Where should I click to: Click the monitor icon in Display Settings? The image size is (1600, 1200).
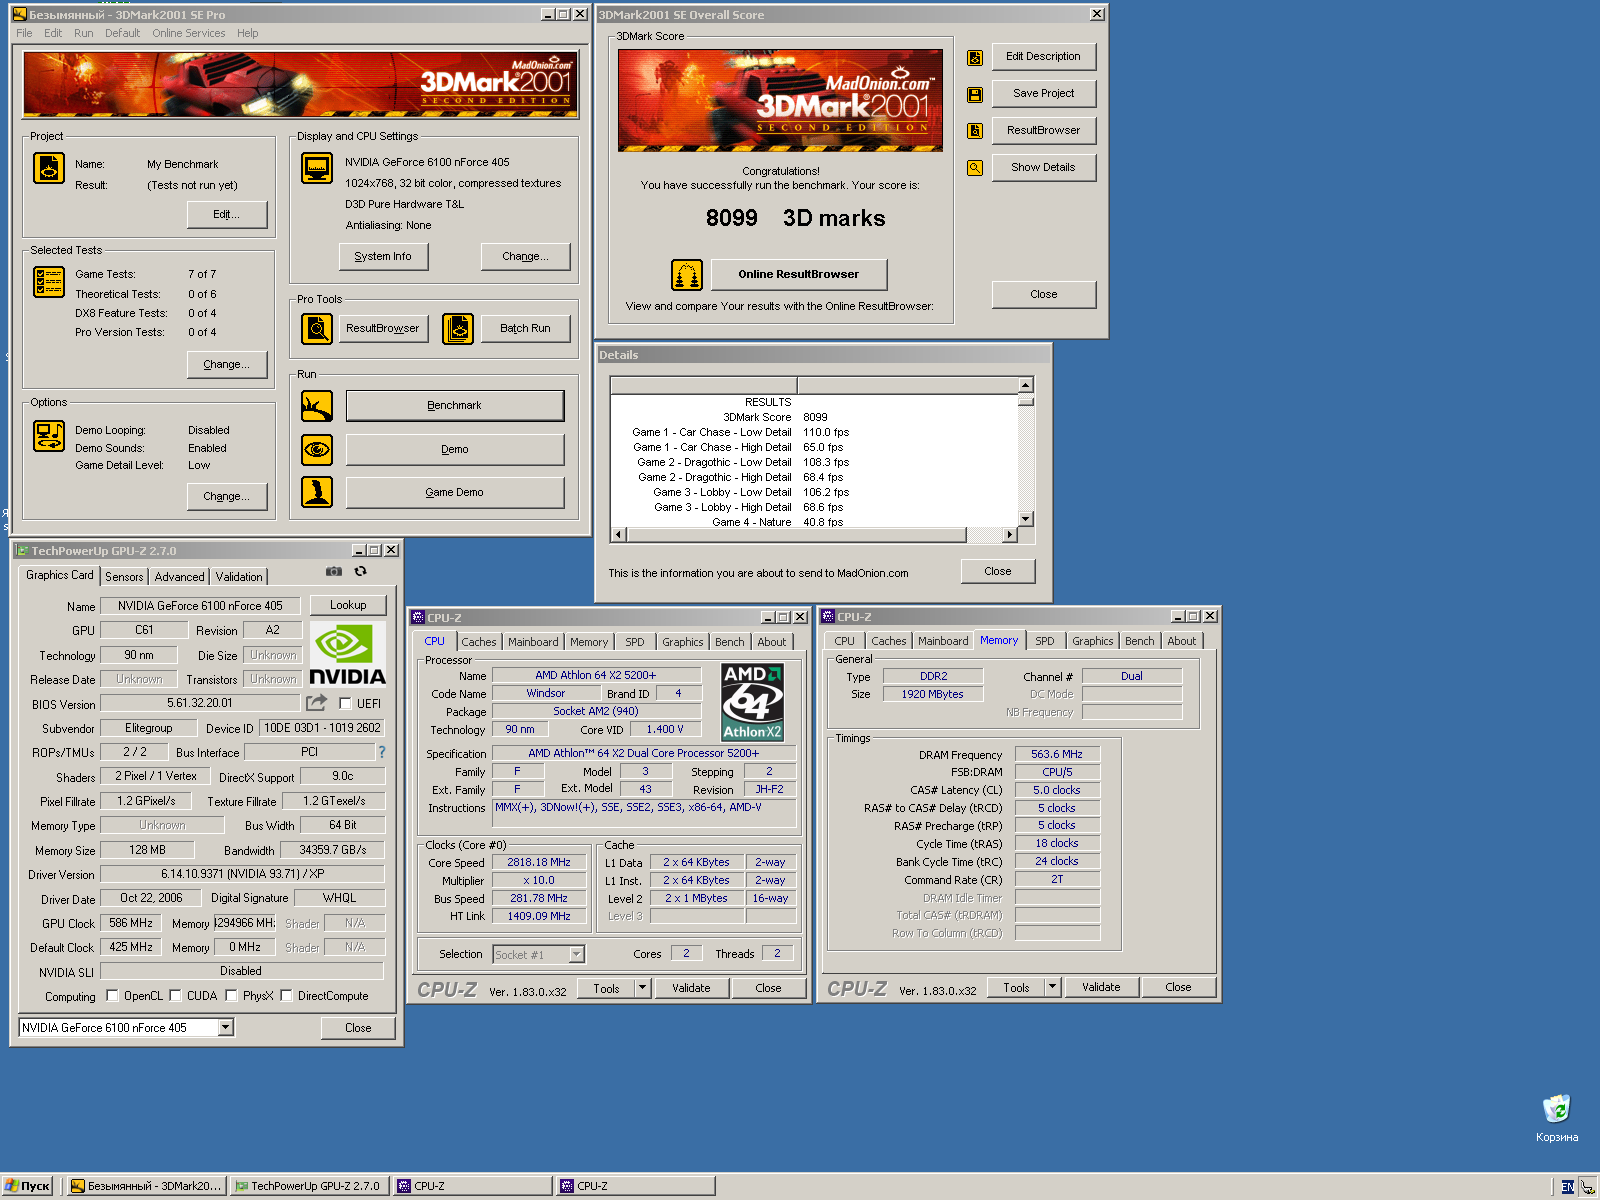coord(317,168)
